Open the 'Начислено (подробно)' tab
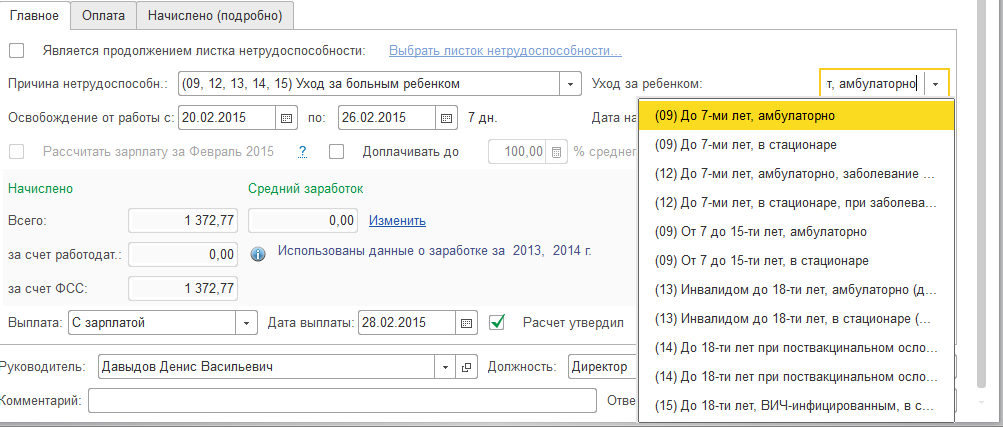 (x=214, y=15)
